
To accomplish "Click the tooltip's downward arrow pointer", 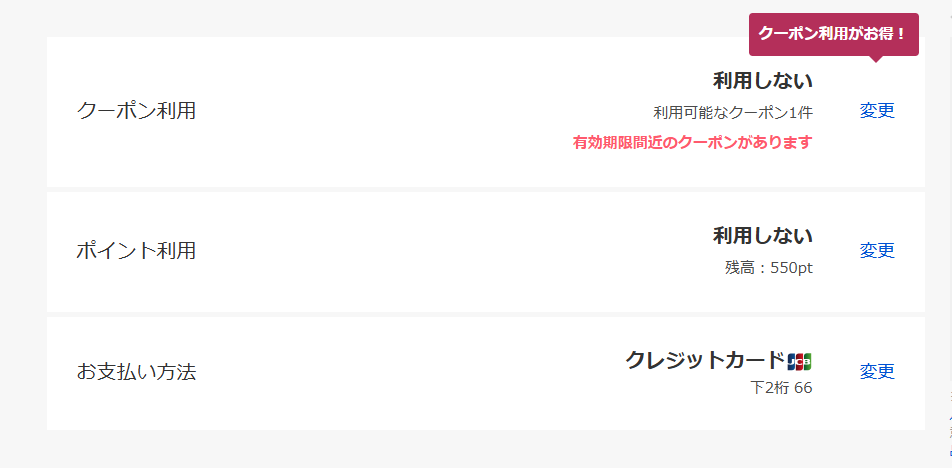I will [876, 58].
